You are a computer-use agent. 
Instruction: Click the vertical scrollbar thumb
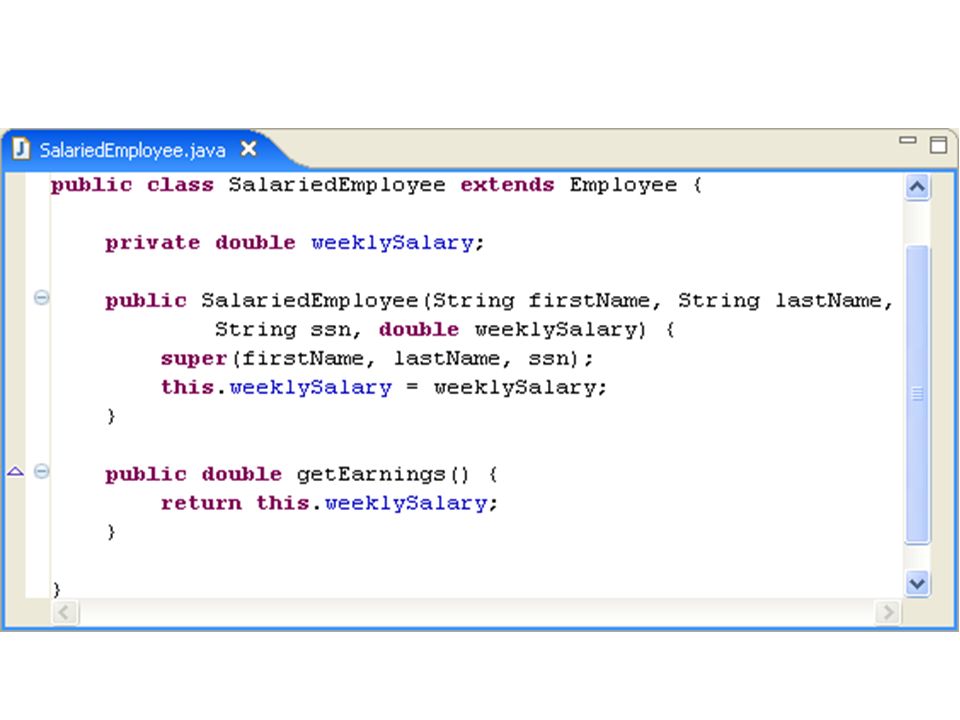(x=917, y=394)
